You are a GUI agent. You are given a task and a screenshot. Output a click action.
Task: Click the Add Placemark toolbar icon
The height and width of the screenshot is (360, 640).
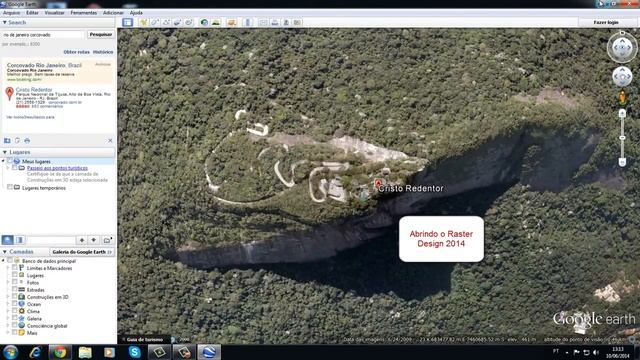tap(143, 22)
